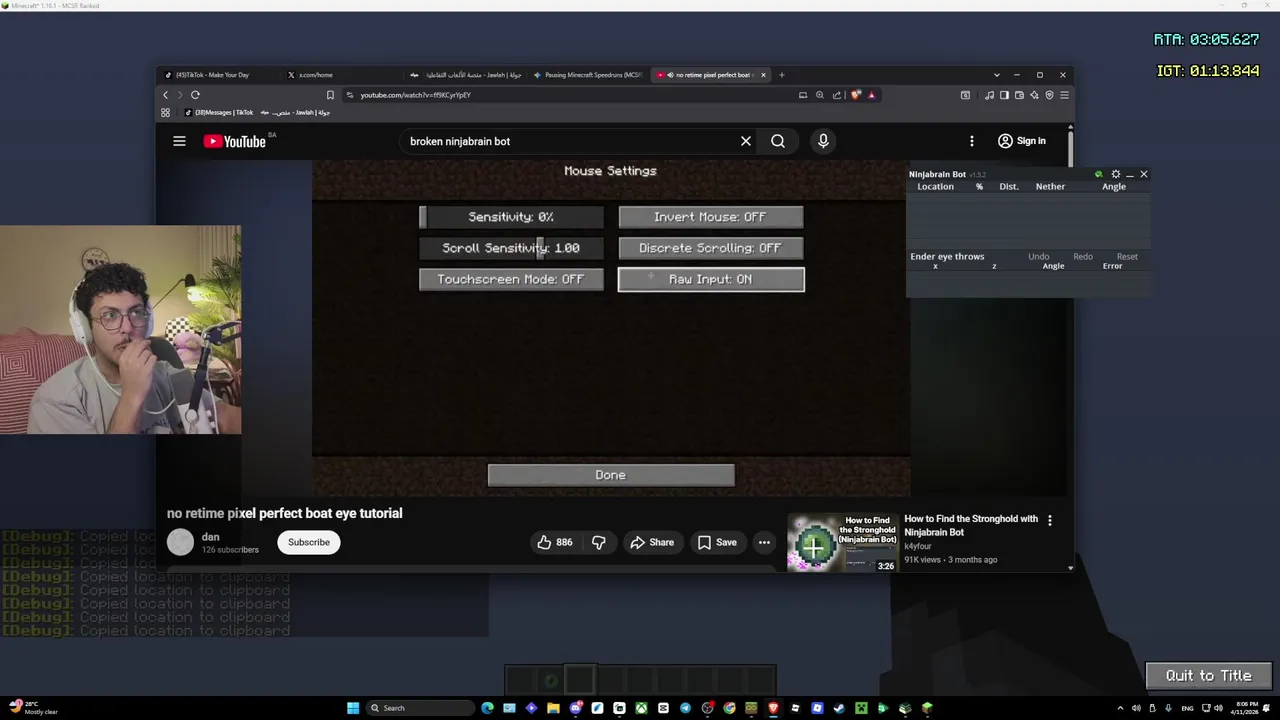Open File Explorer from the taskbar
Viewport: 1280px width, 720px height.
(553, 708)
